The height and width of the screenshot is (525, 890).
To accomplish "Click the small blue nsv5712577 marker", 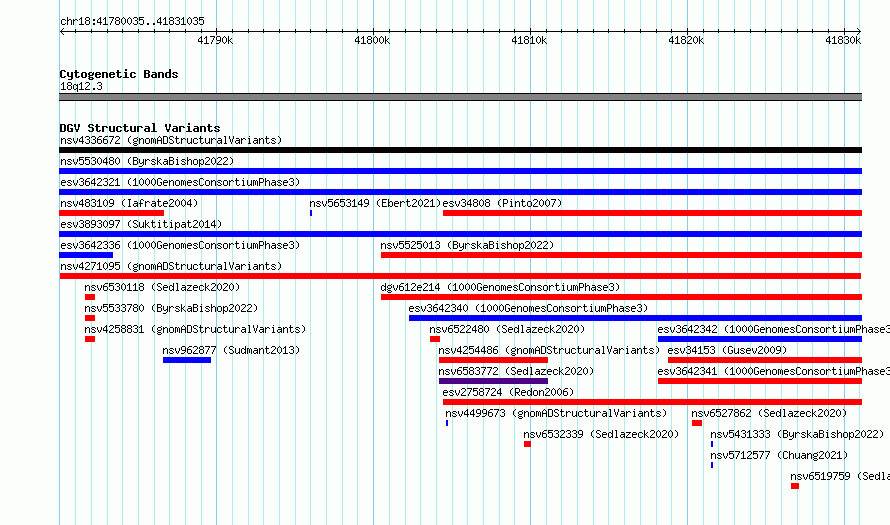I will pos(712,465).
